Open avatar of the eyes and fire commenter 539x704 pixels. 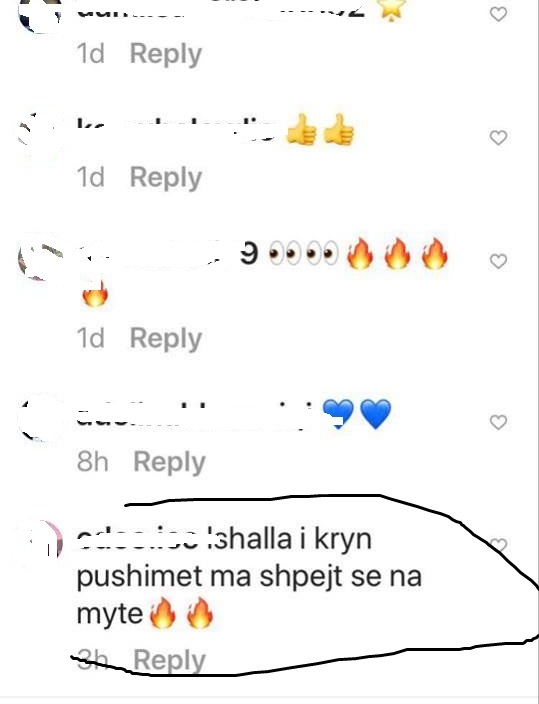(40, 260)
